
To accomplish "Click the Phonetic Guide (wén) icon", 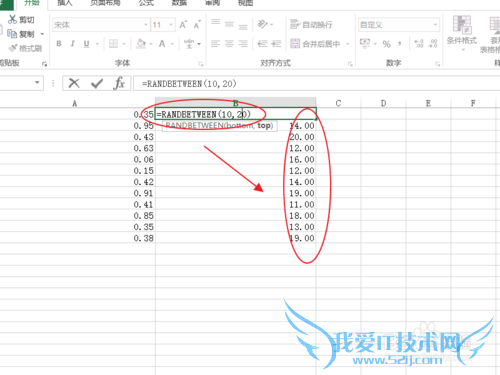I will click(x=189, y=44).
